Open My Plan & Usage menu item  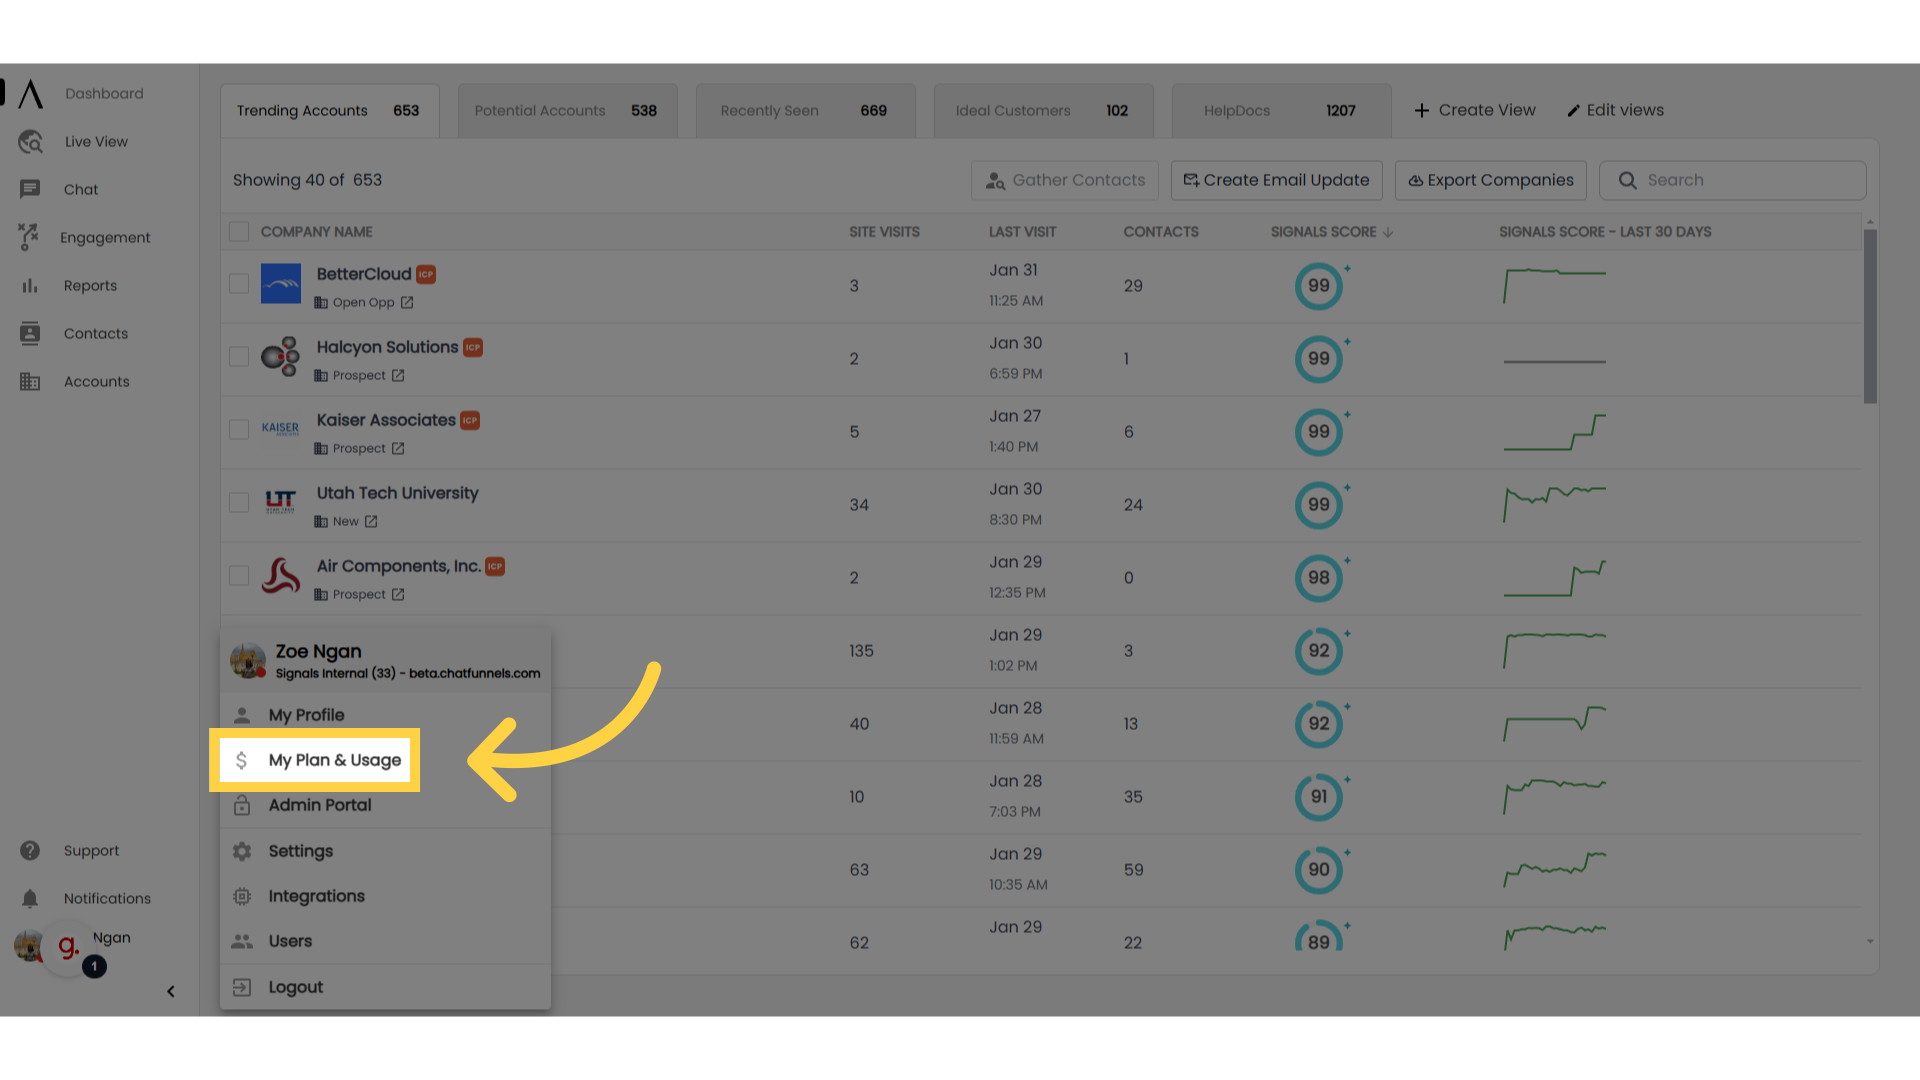click(x=333, y=760)
